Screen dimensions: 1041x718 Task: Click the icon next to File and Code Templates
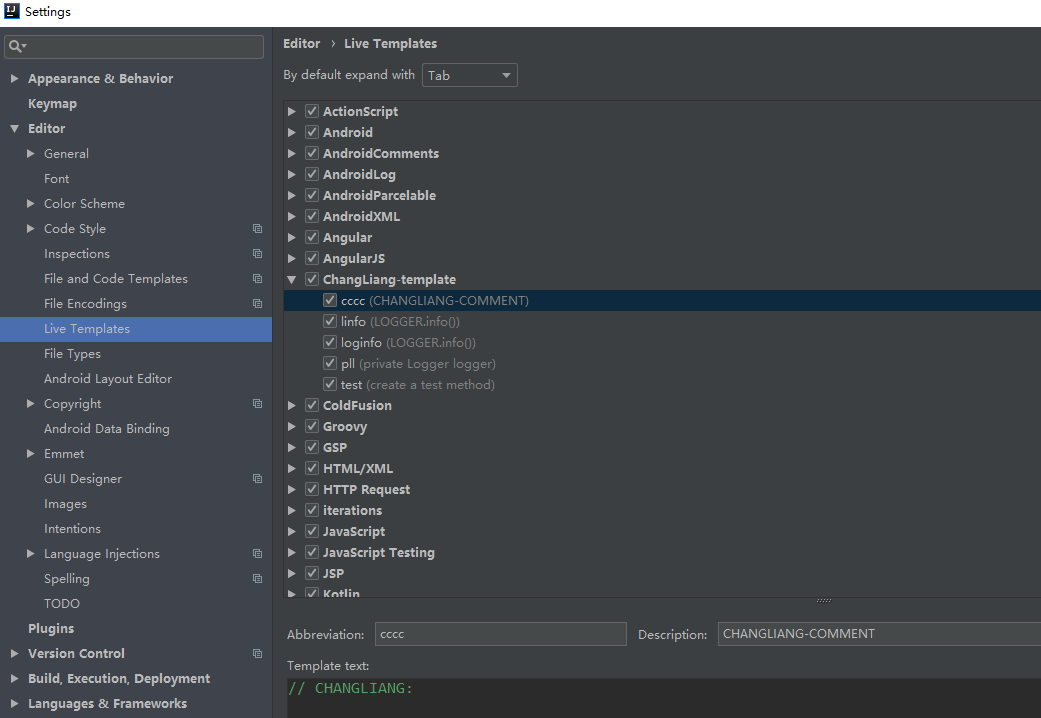tap(257, 278)
